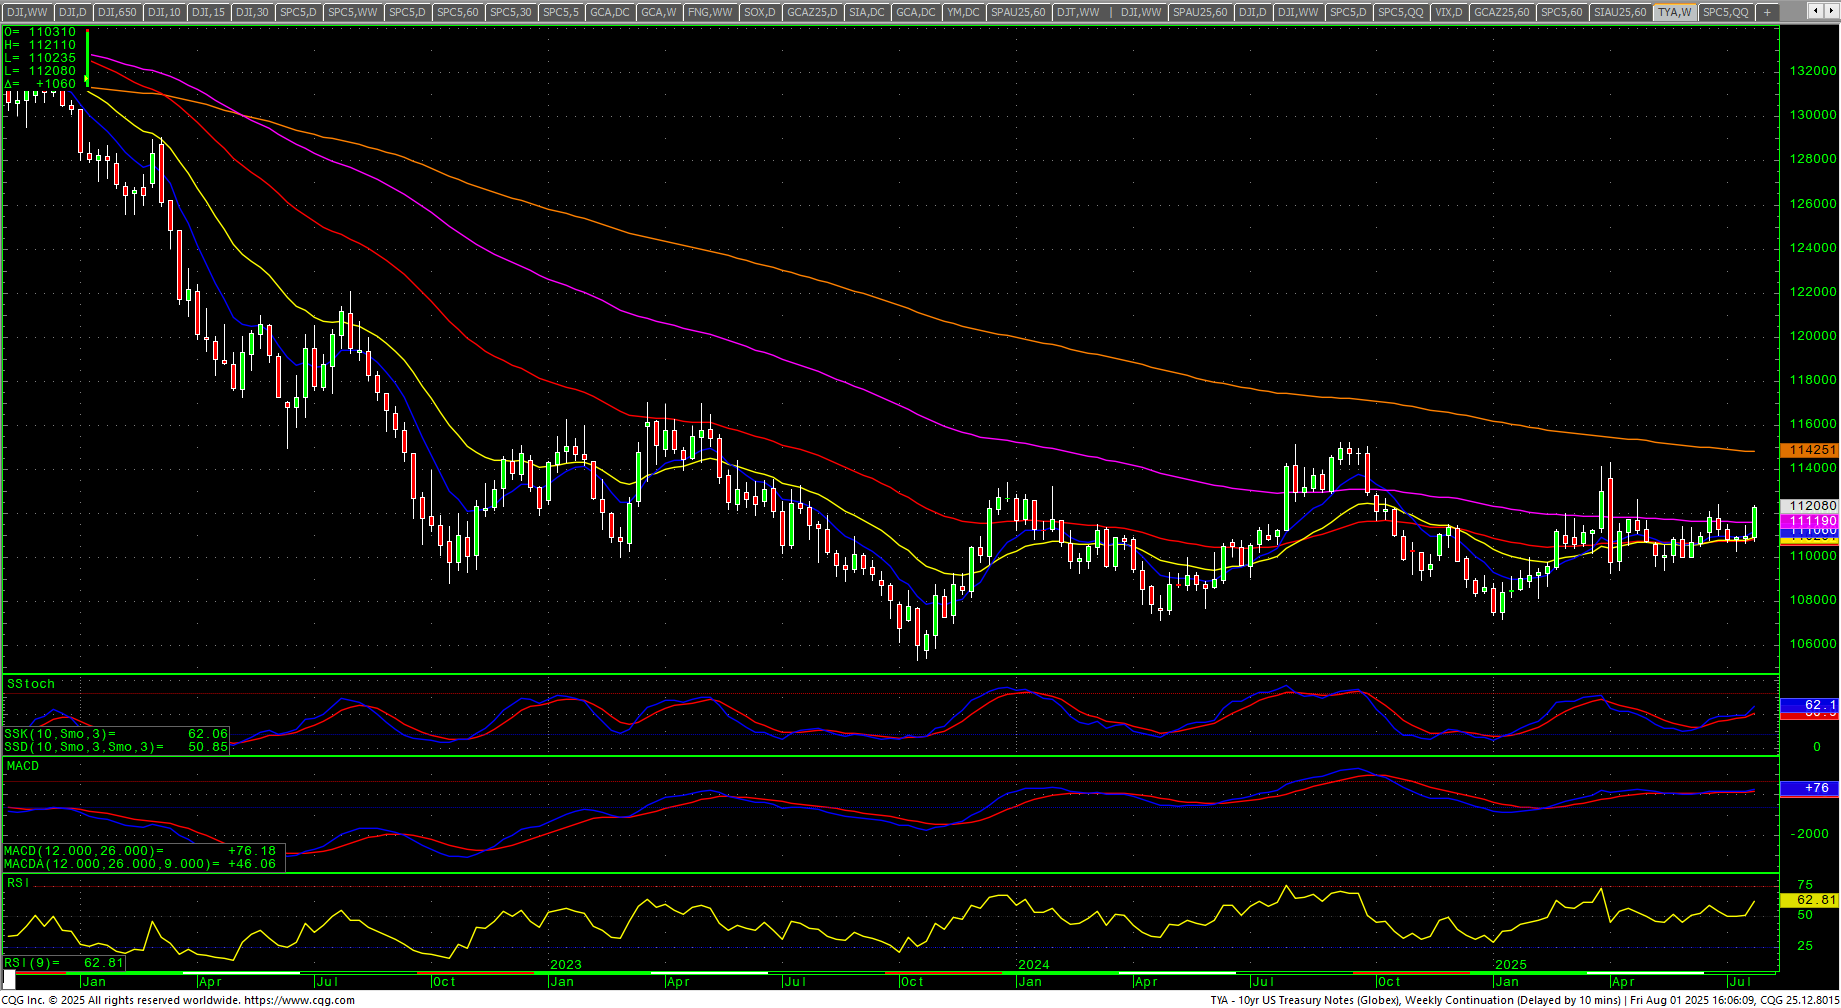
Task: Click the 132000 price axis label
Action: [x=1813, y=71]
